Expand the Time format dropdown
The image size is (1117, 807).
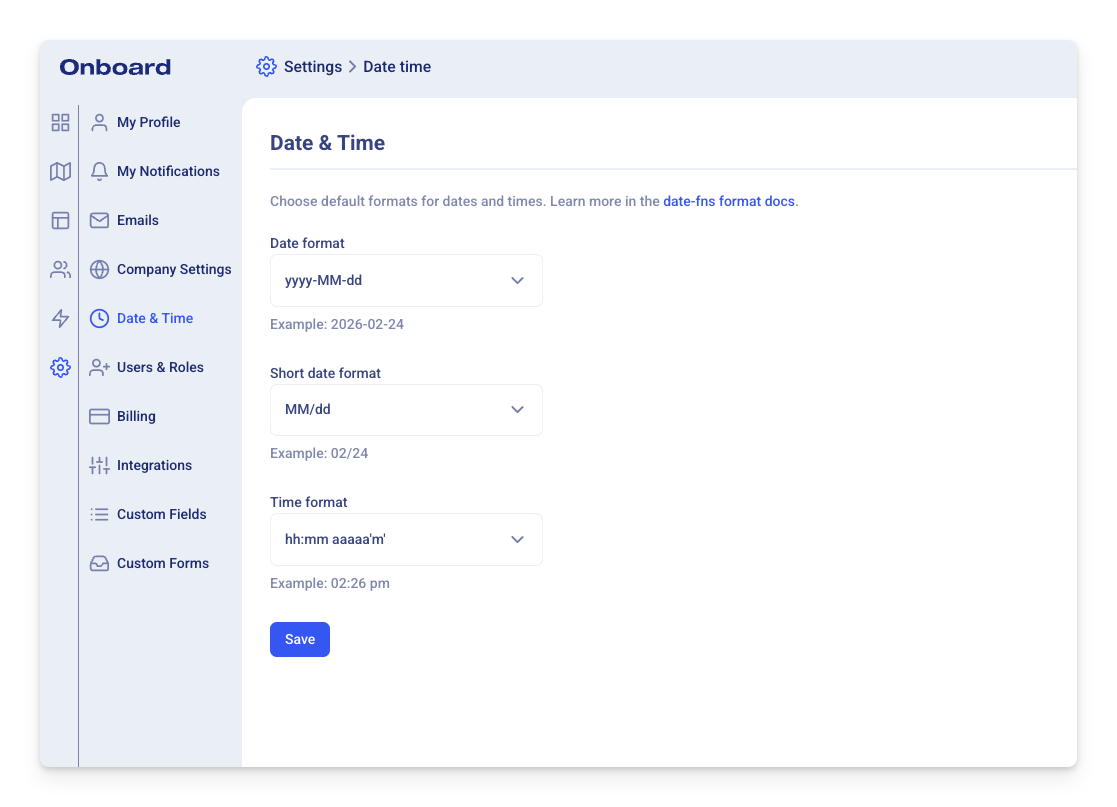click(406, 539)
